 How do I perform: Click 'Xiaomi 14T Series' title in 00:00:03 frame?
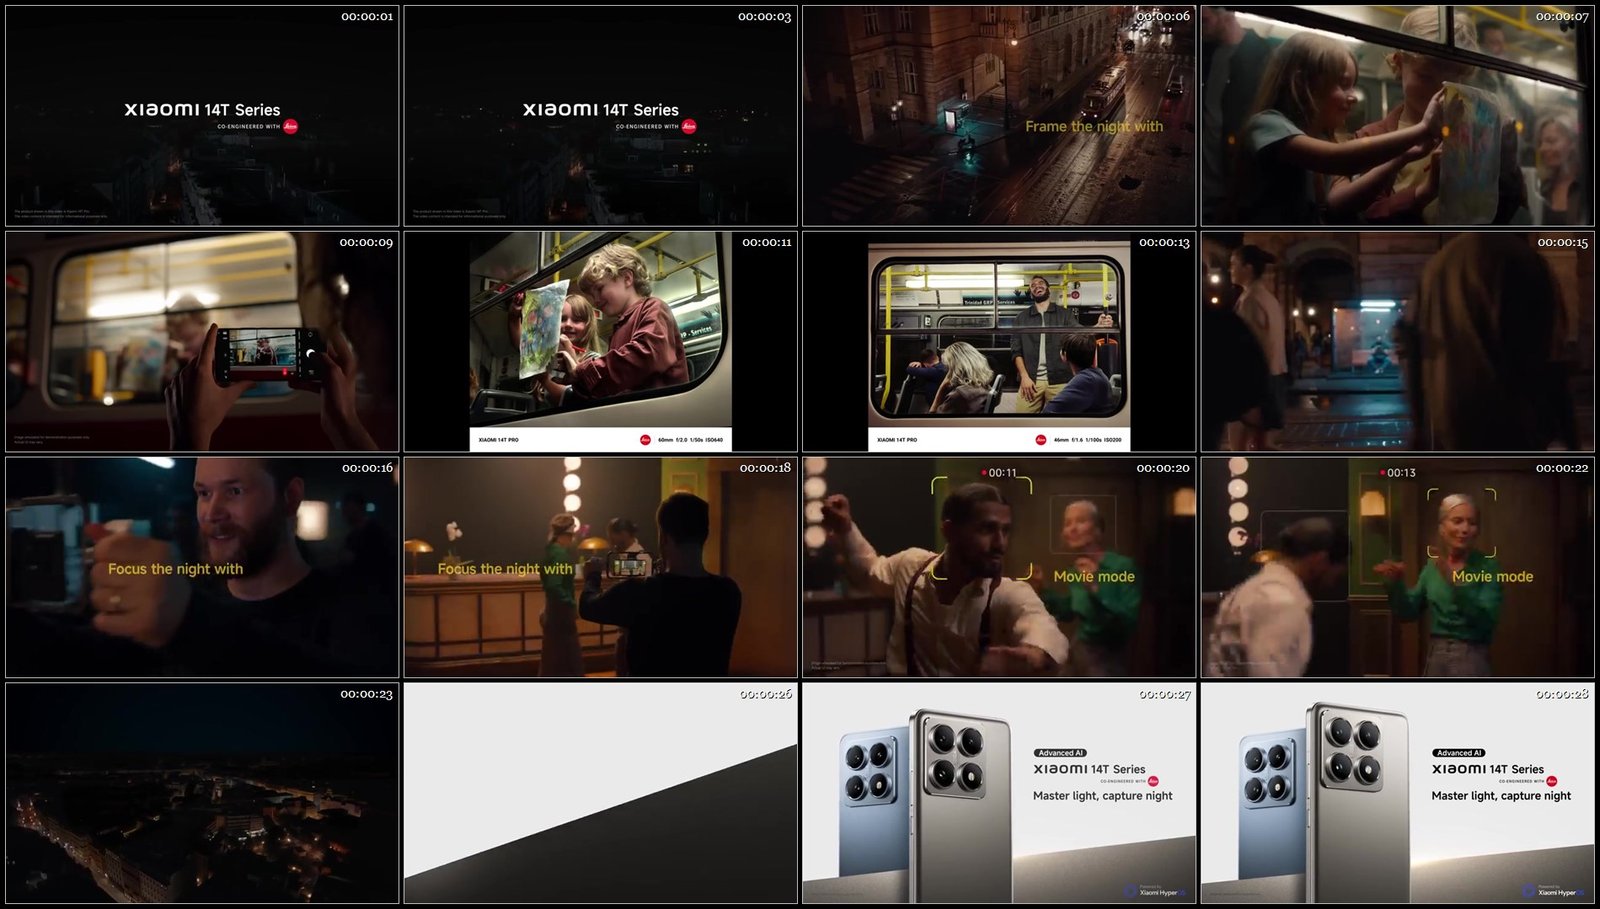[x=600, y=110]
